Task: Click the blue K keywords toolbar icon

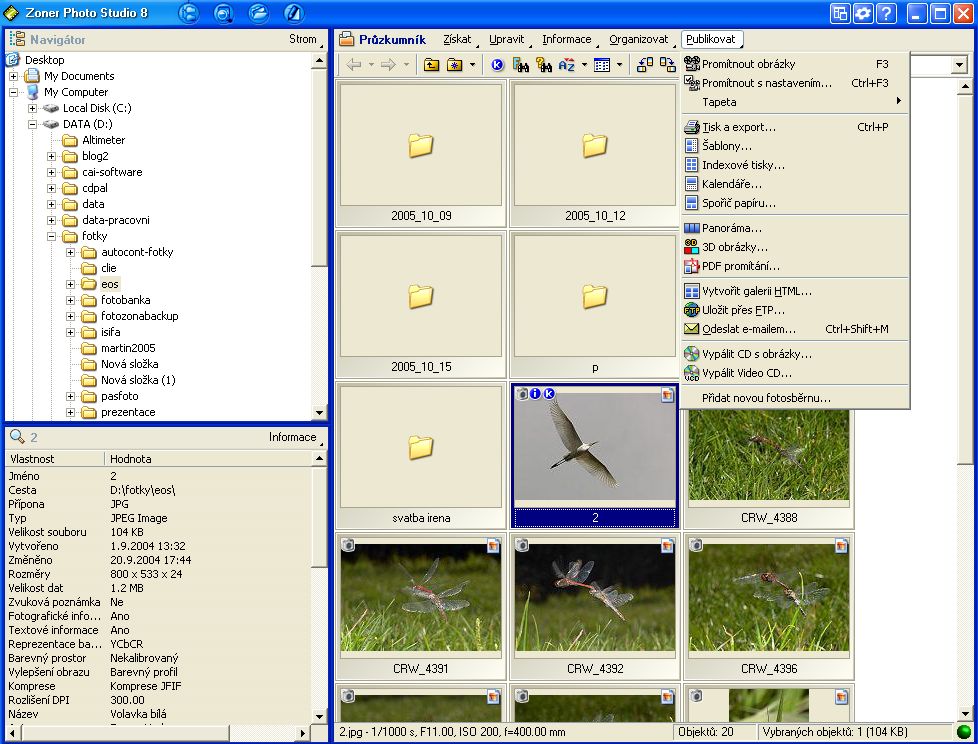Action: [x=497, y=64]
